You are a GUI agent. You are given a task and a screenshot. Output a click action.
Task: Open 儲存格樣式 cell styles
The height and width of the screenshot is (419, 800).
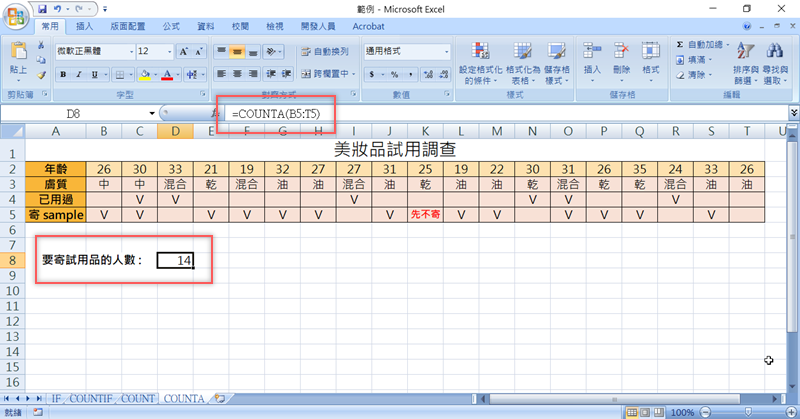tap(557, 63)
